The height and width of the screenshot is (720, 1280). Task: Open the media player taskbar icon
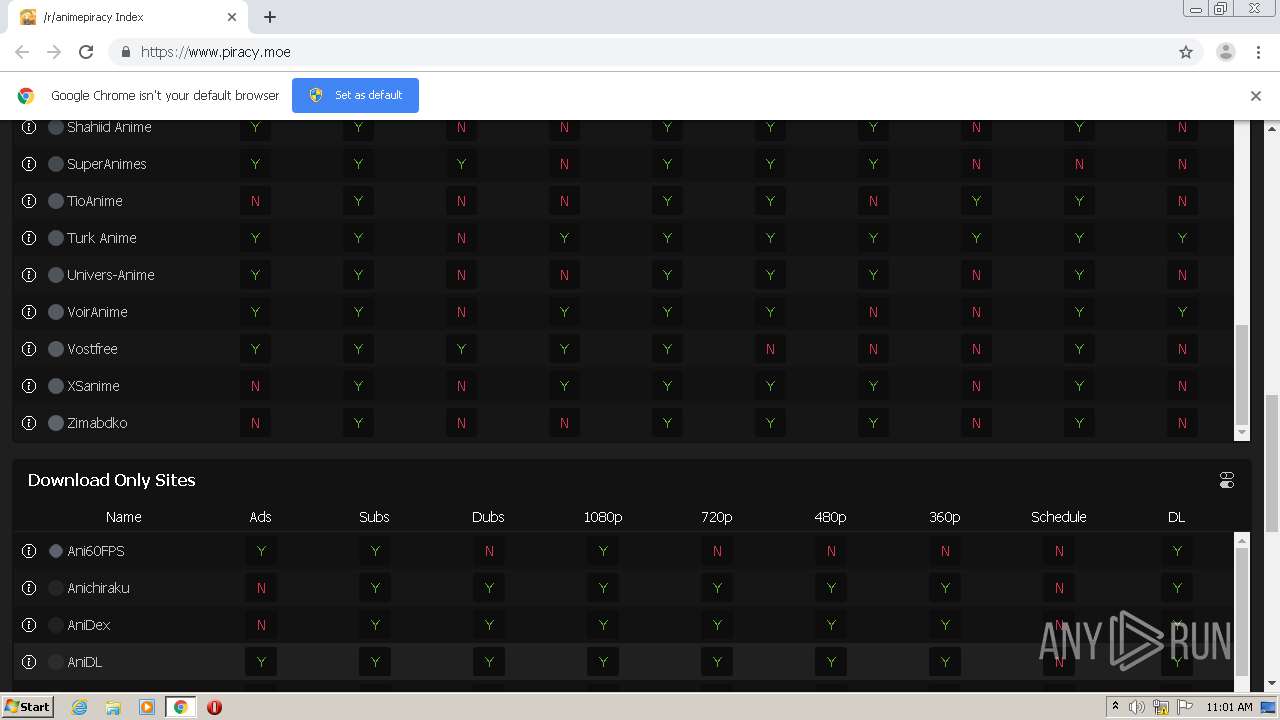coord(147,707)
